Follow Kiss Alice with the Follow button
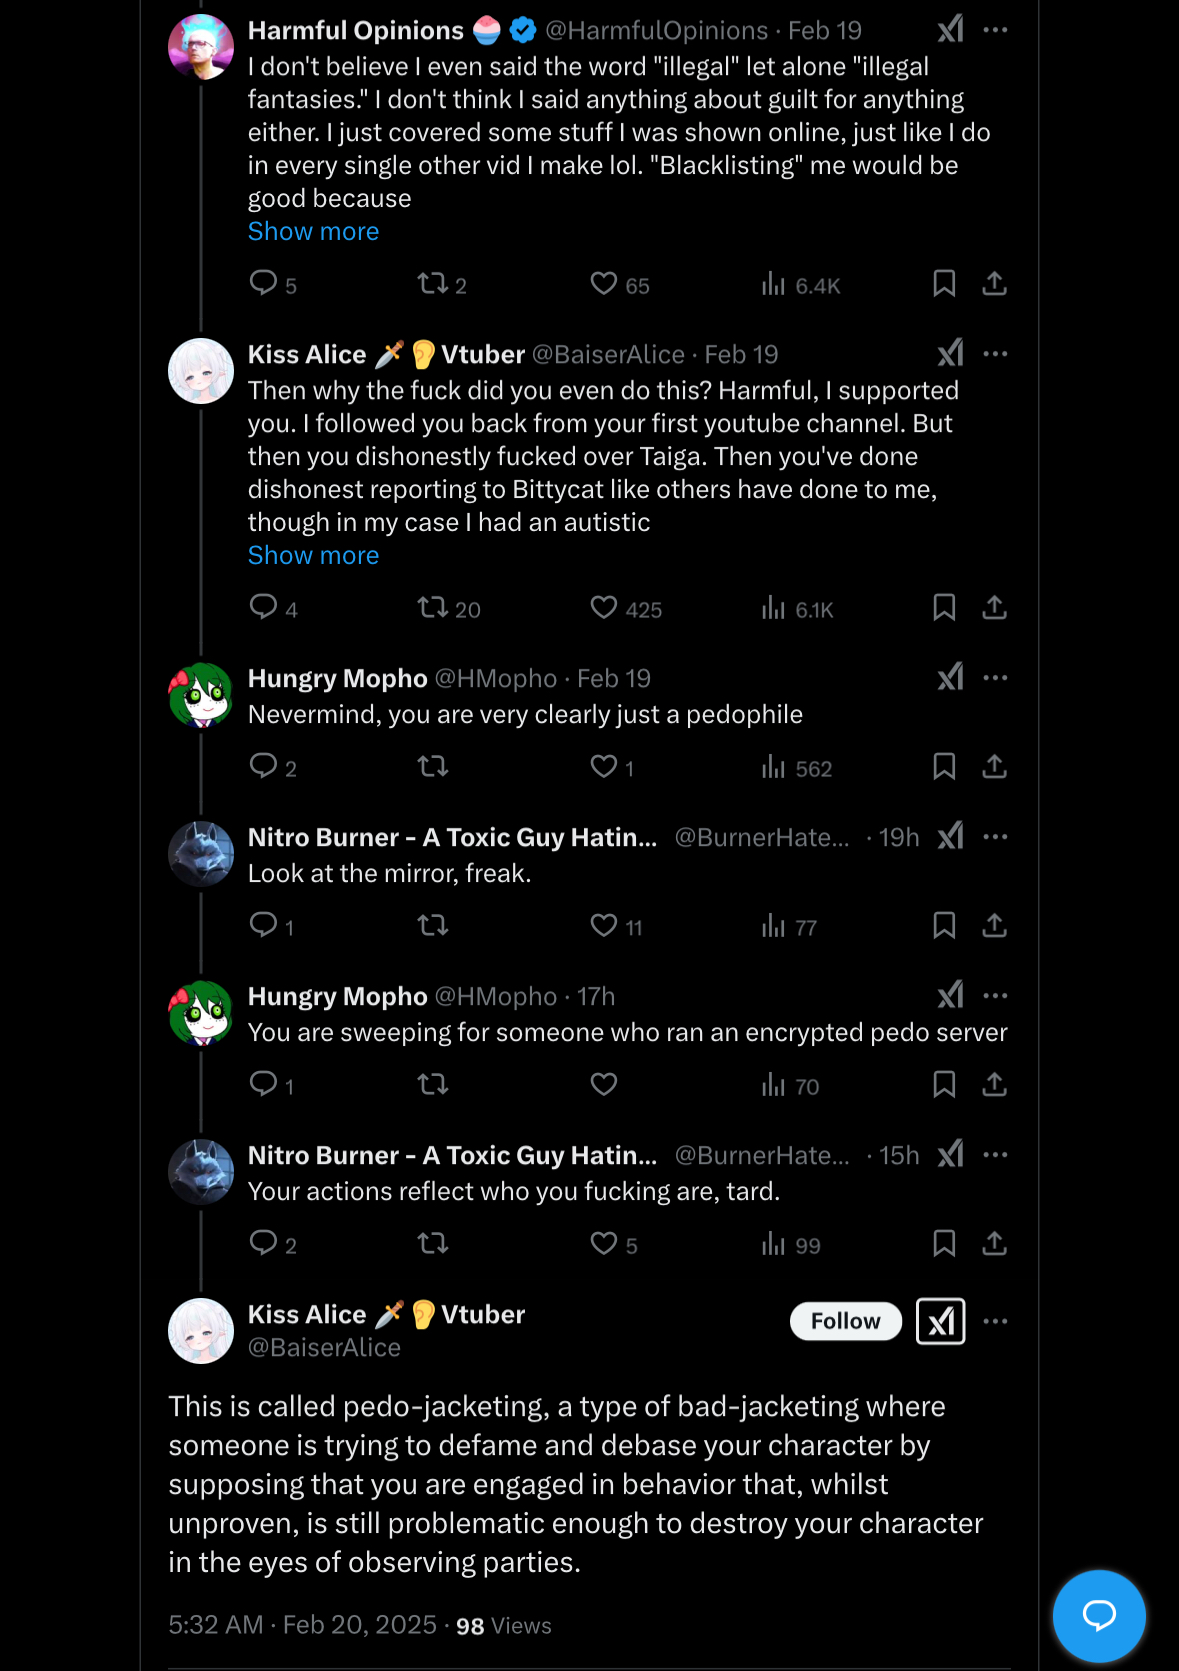This screenshot has width=1179, height=1671. tap(846, 1321)
